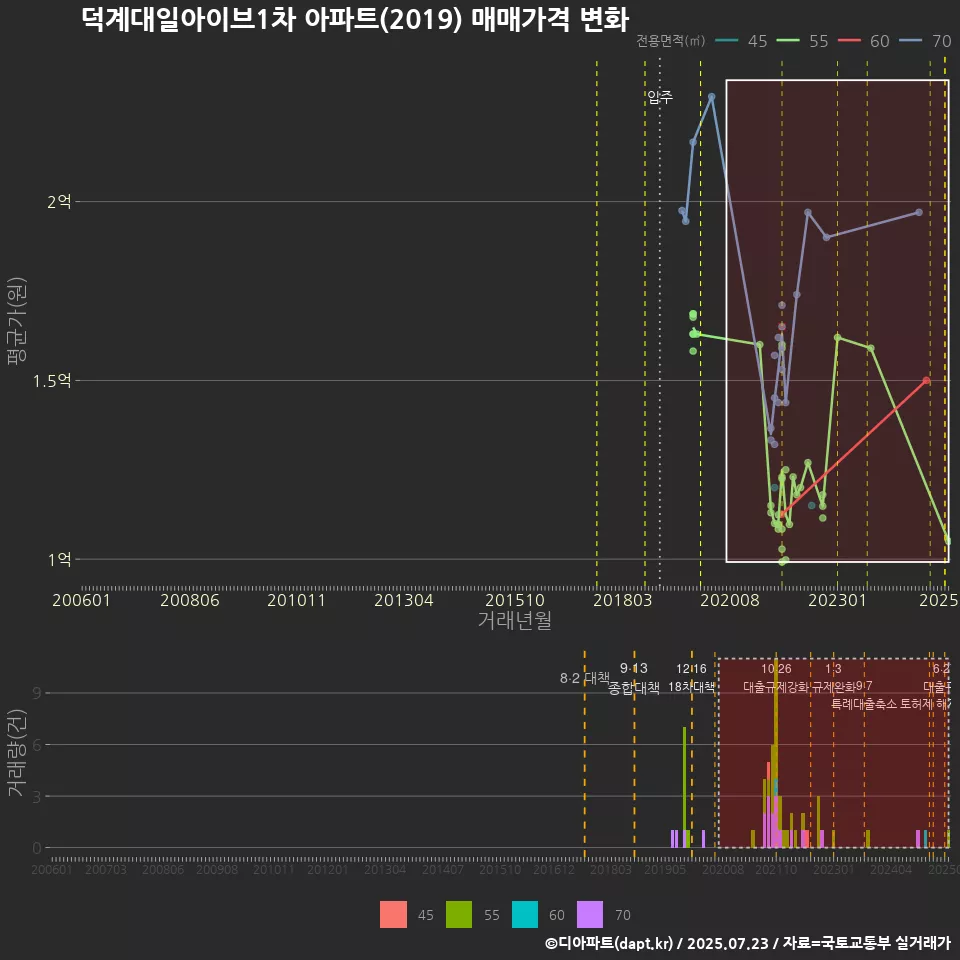The width and height of the screenshot is (960, 960).
Task: Click the 6 label on volume axis
Action: coord(37,744)
